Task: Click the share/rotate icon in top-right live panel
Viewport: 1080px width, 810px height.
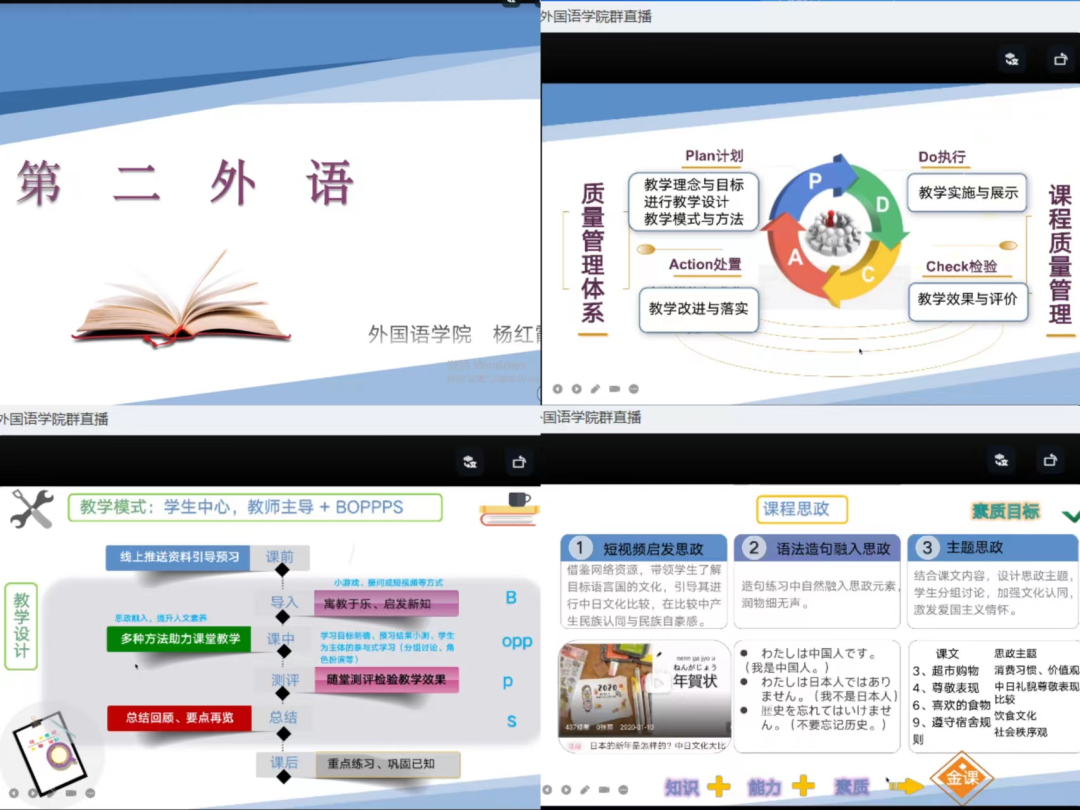Action: (1060, 59)
